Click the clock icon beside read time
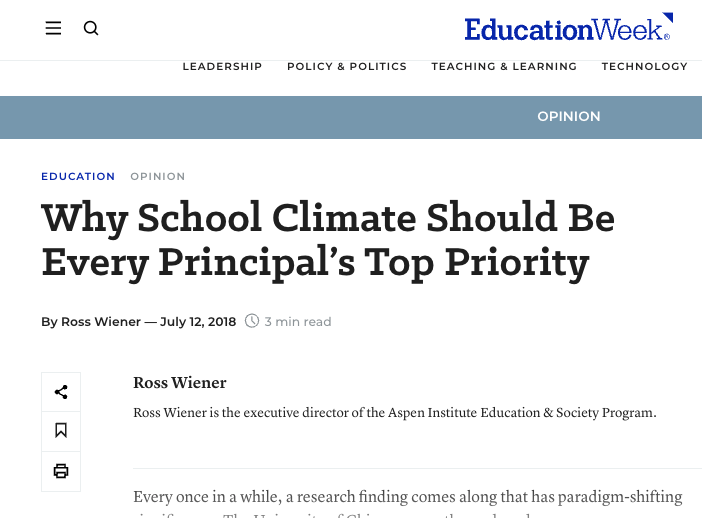 (x=252, y=321)
